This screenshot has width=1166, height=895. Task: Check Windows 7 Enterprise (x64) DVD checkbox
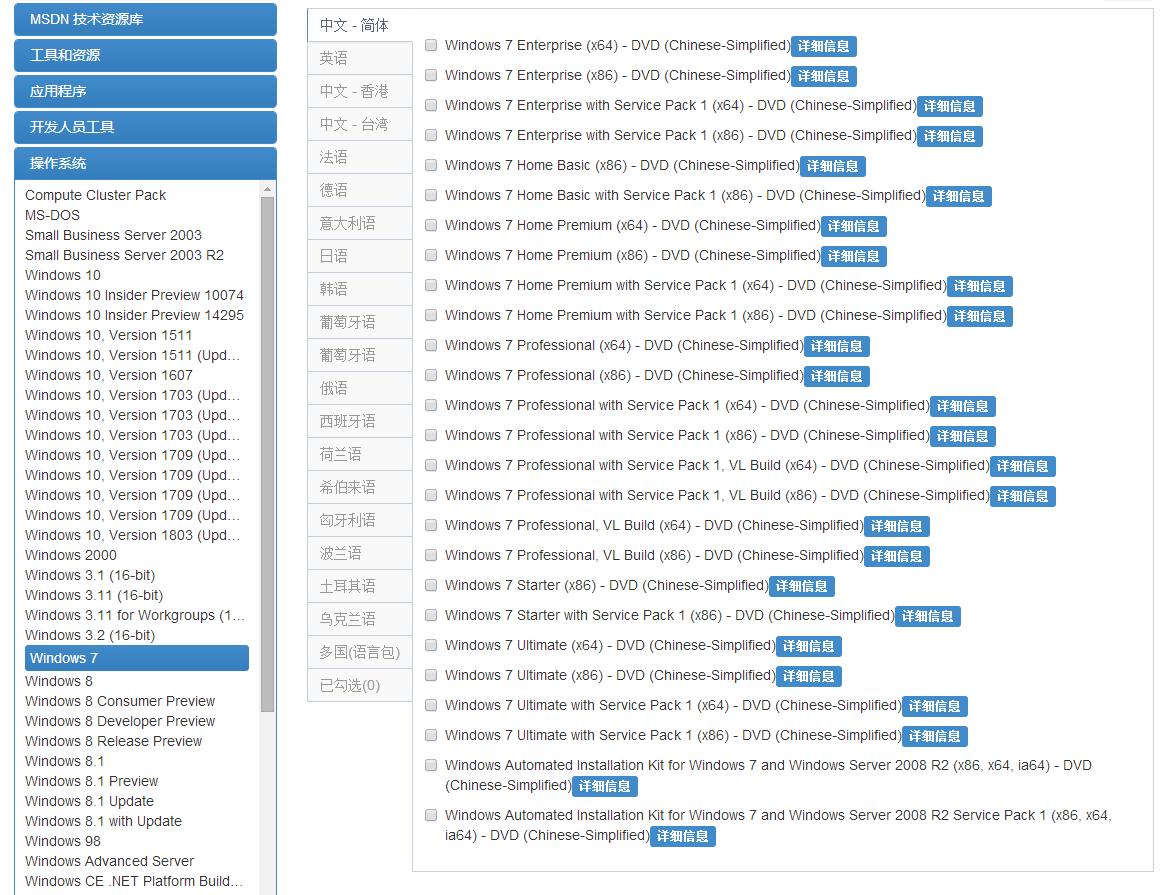(431, 45)
